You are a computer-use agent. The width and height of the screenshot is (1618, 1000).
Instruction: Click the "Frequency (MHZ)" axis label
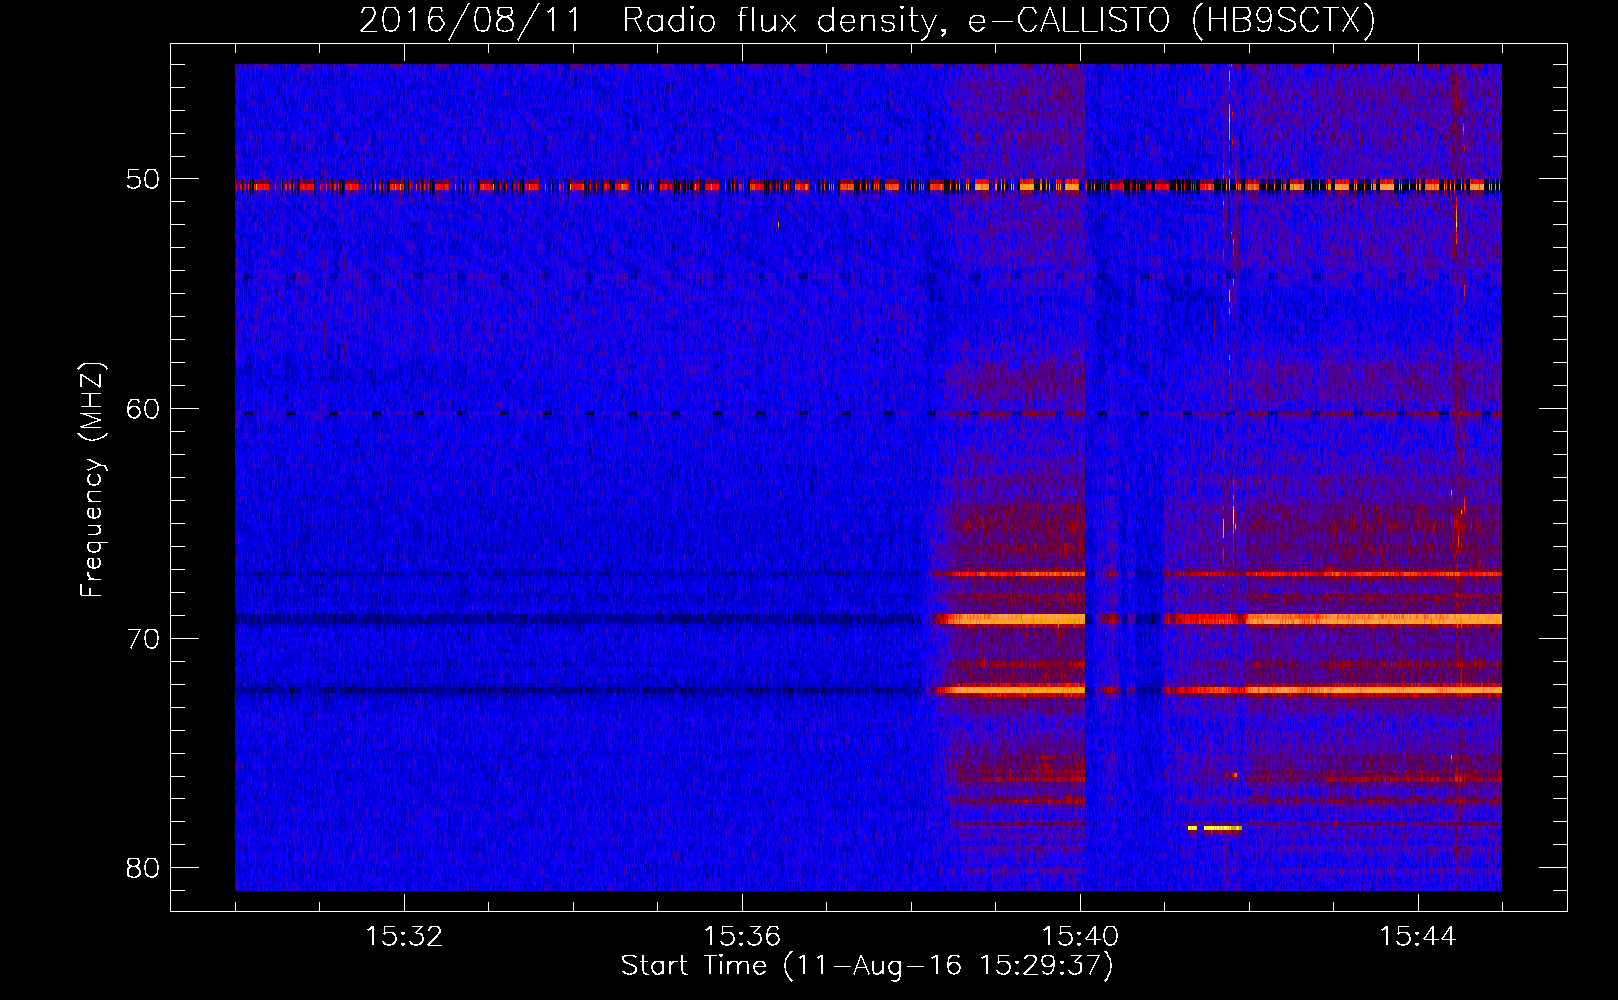(x=92, y=481)
